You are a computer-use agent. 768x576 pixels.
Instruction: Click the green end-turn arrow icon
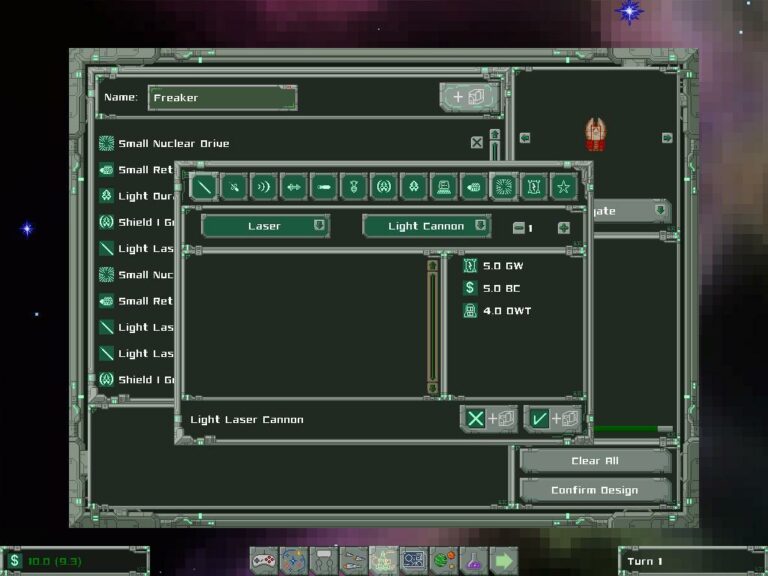[504, 561]
